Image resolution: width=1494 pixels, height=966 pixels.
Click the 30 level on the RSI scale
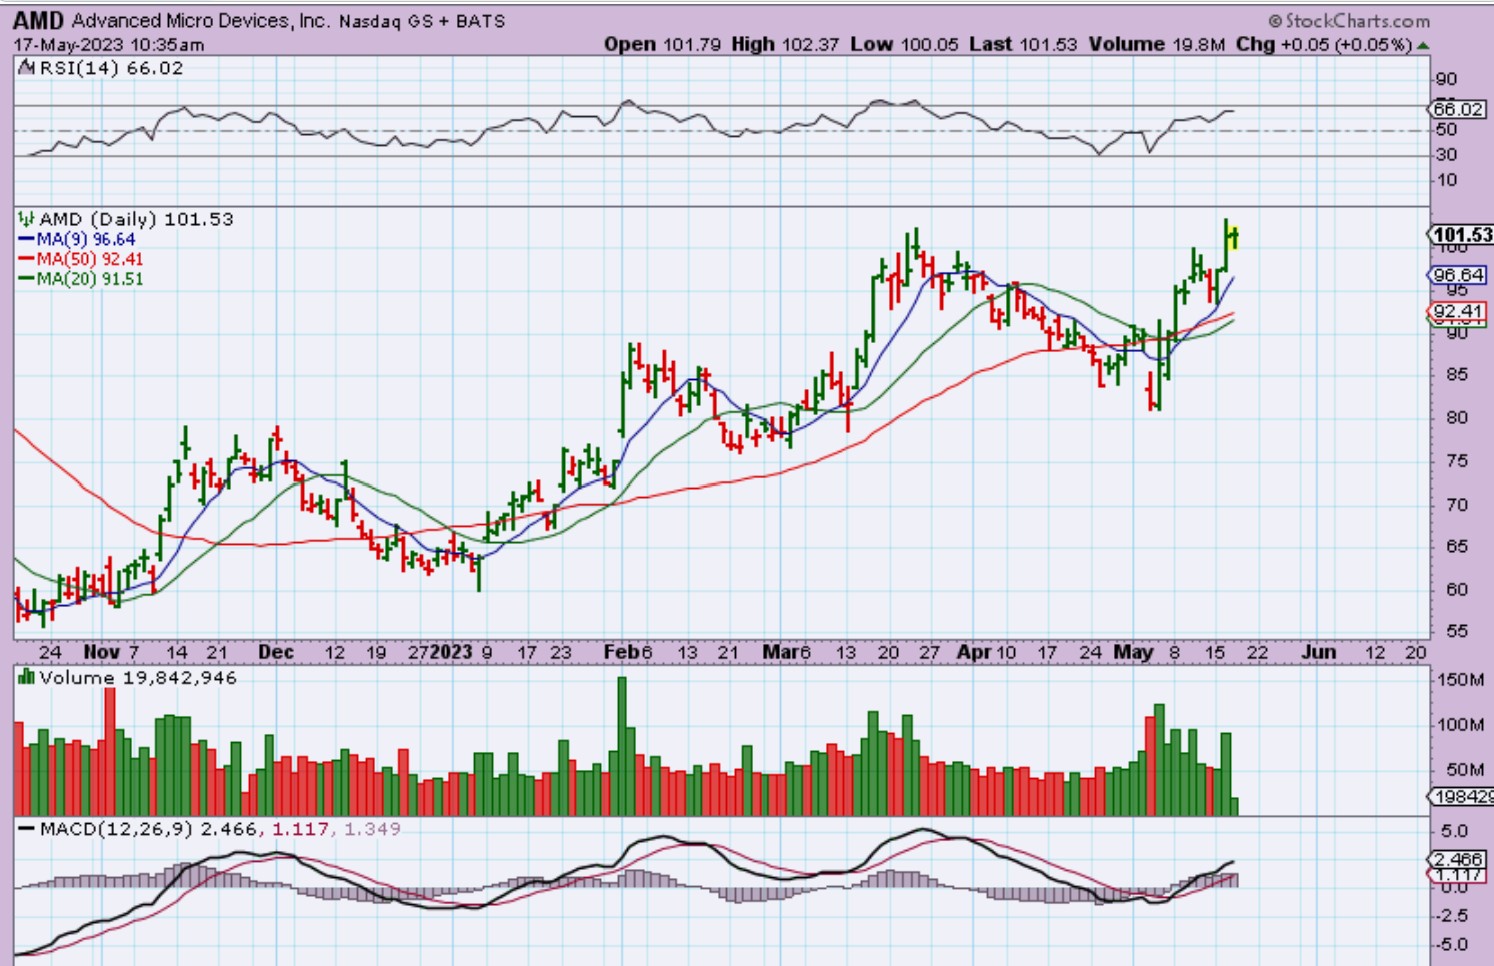point(1446,154)
